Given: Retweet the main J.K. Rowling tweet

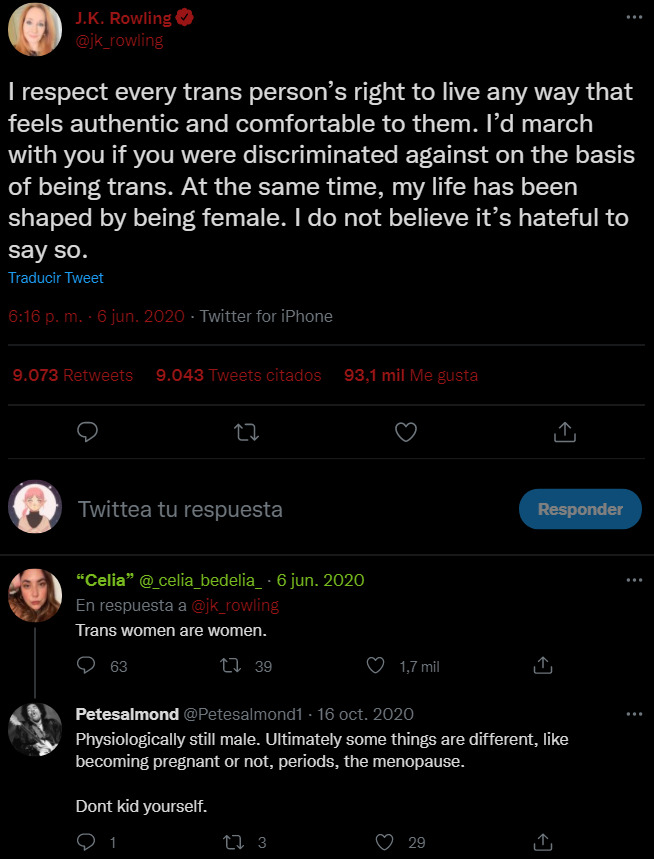Looking at the screenshot, I should coord(246,432).
